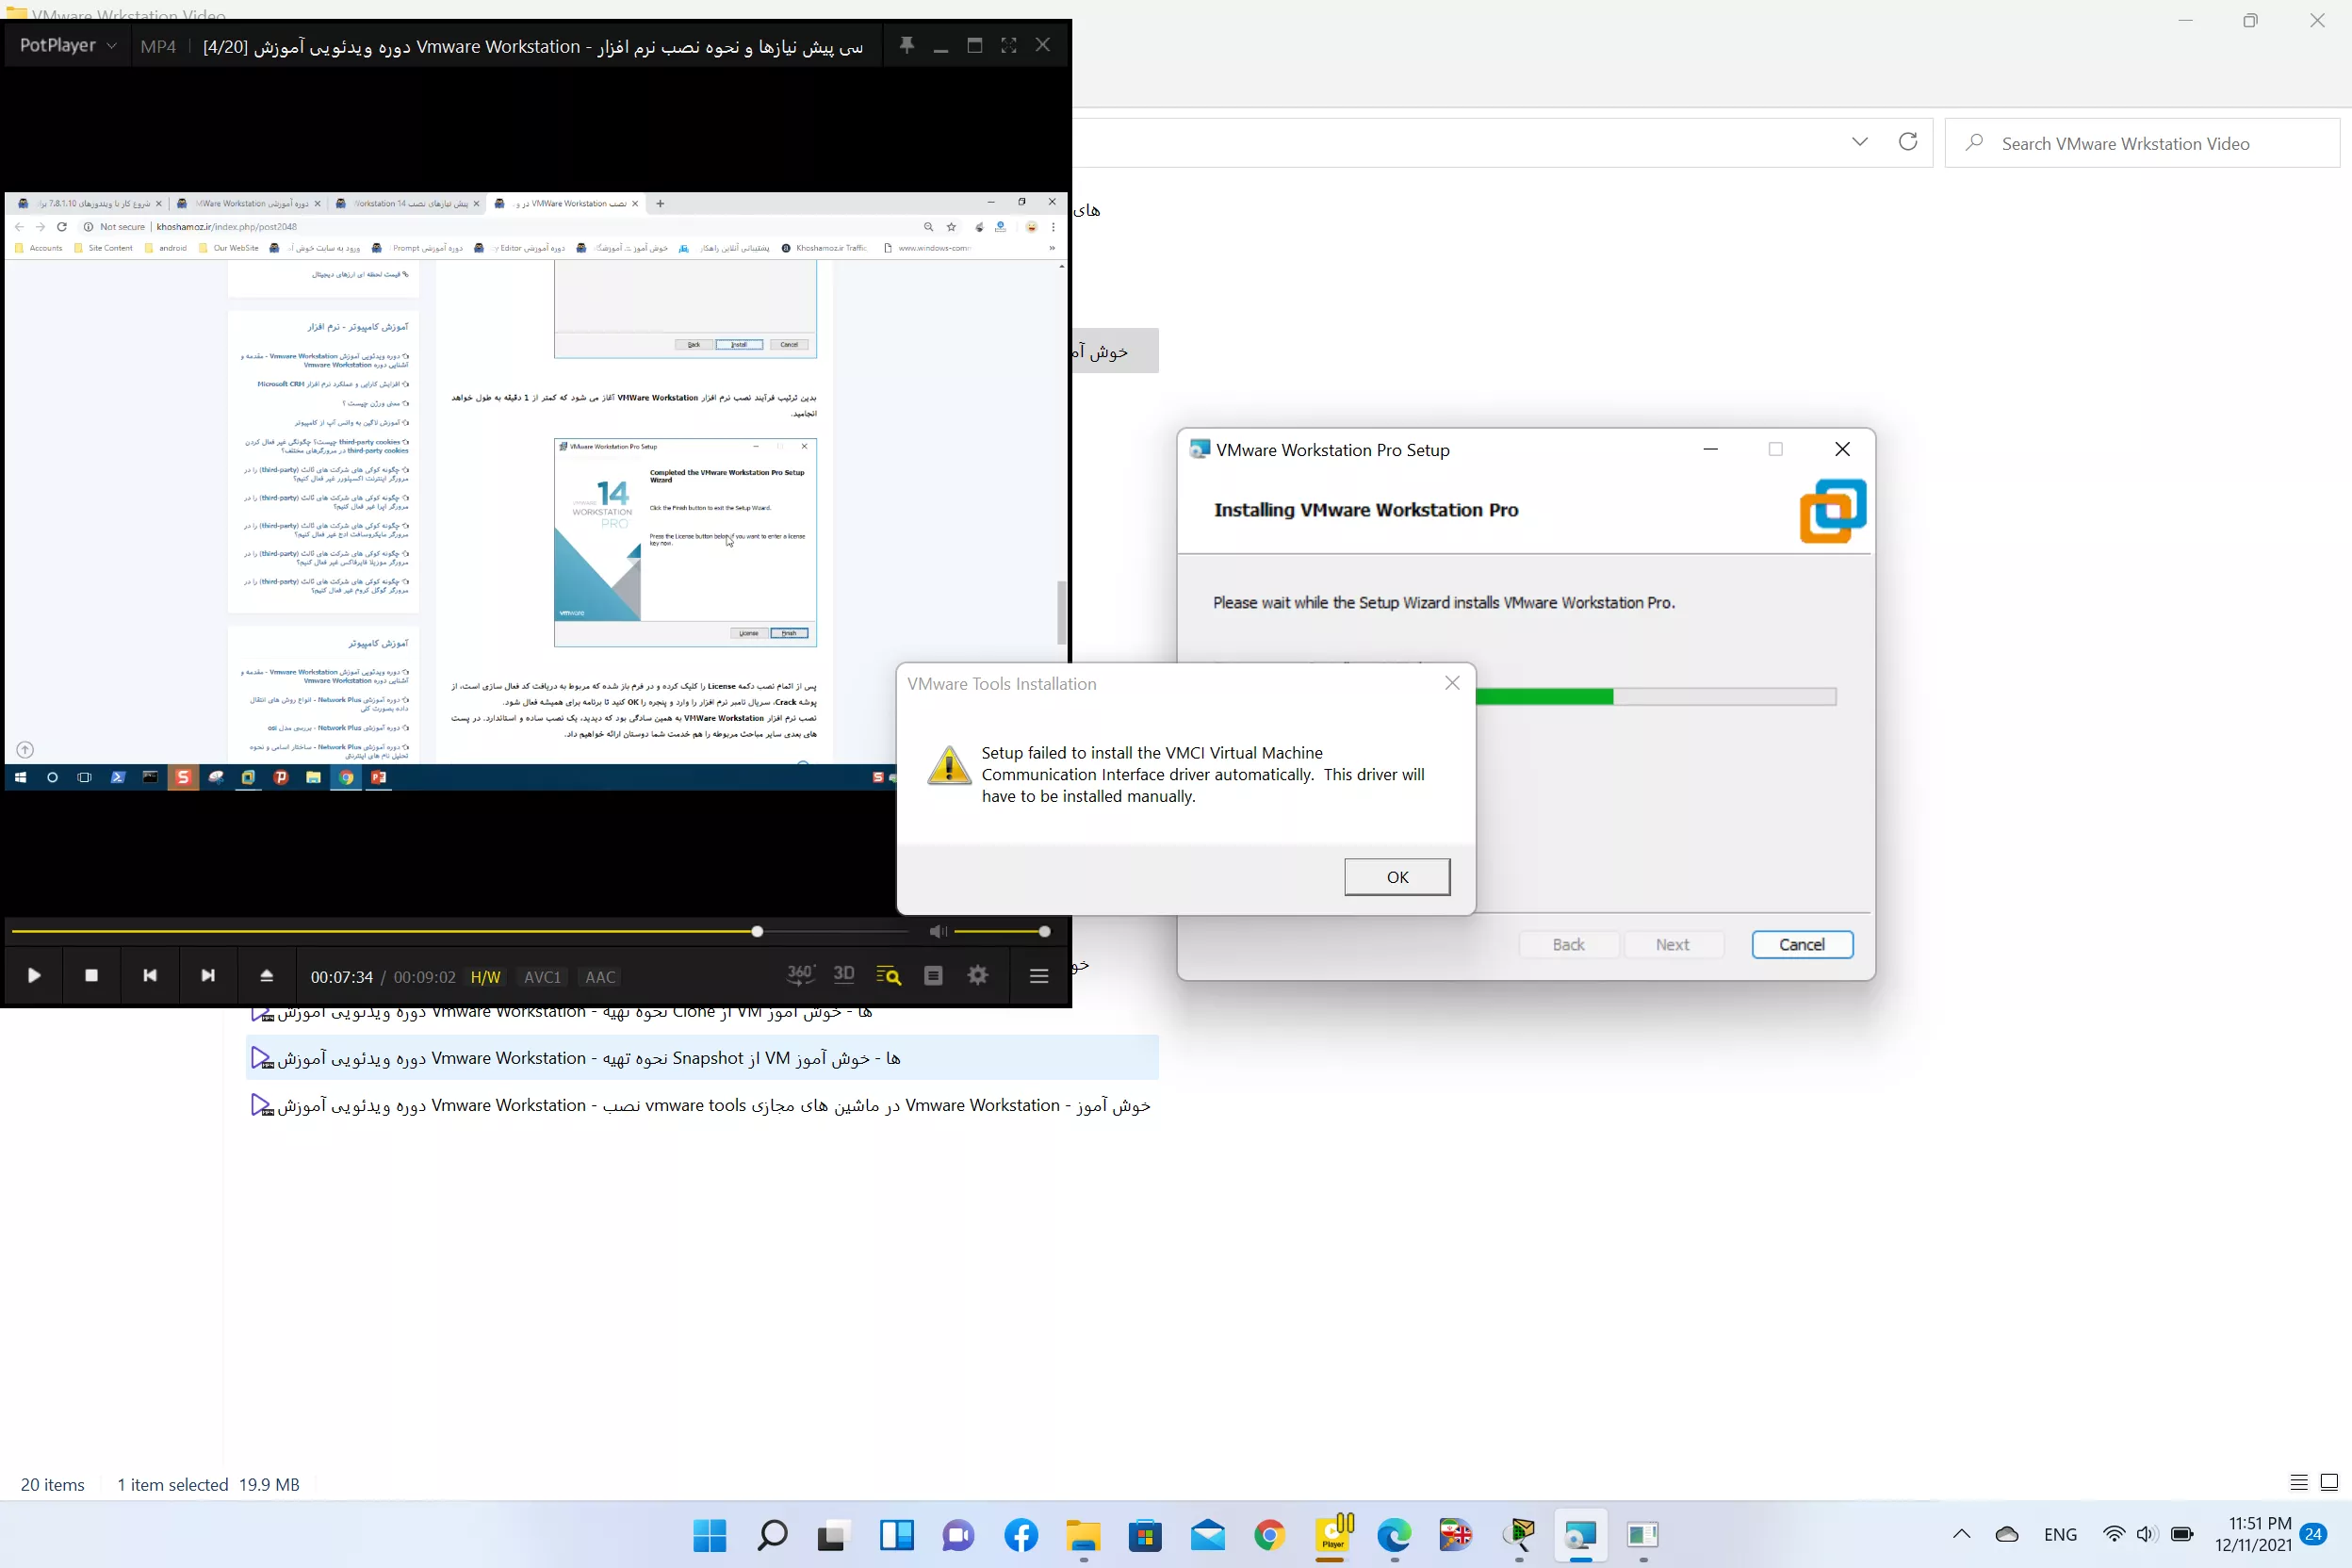Click the warning triangle icon in dialog
This screenshot has height=1568, width=2352.
(x=949, y=765)
